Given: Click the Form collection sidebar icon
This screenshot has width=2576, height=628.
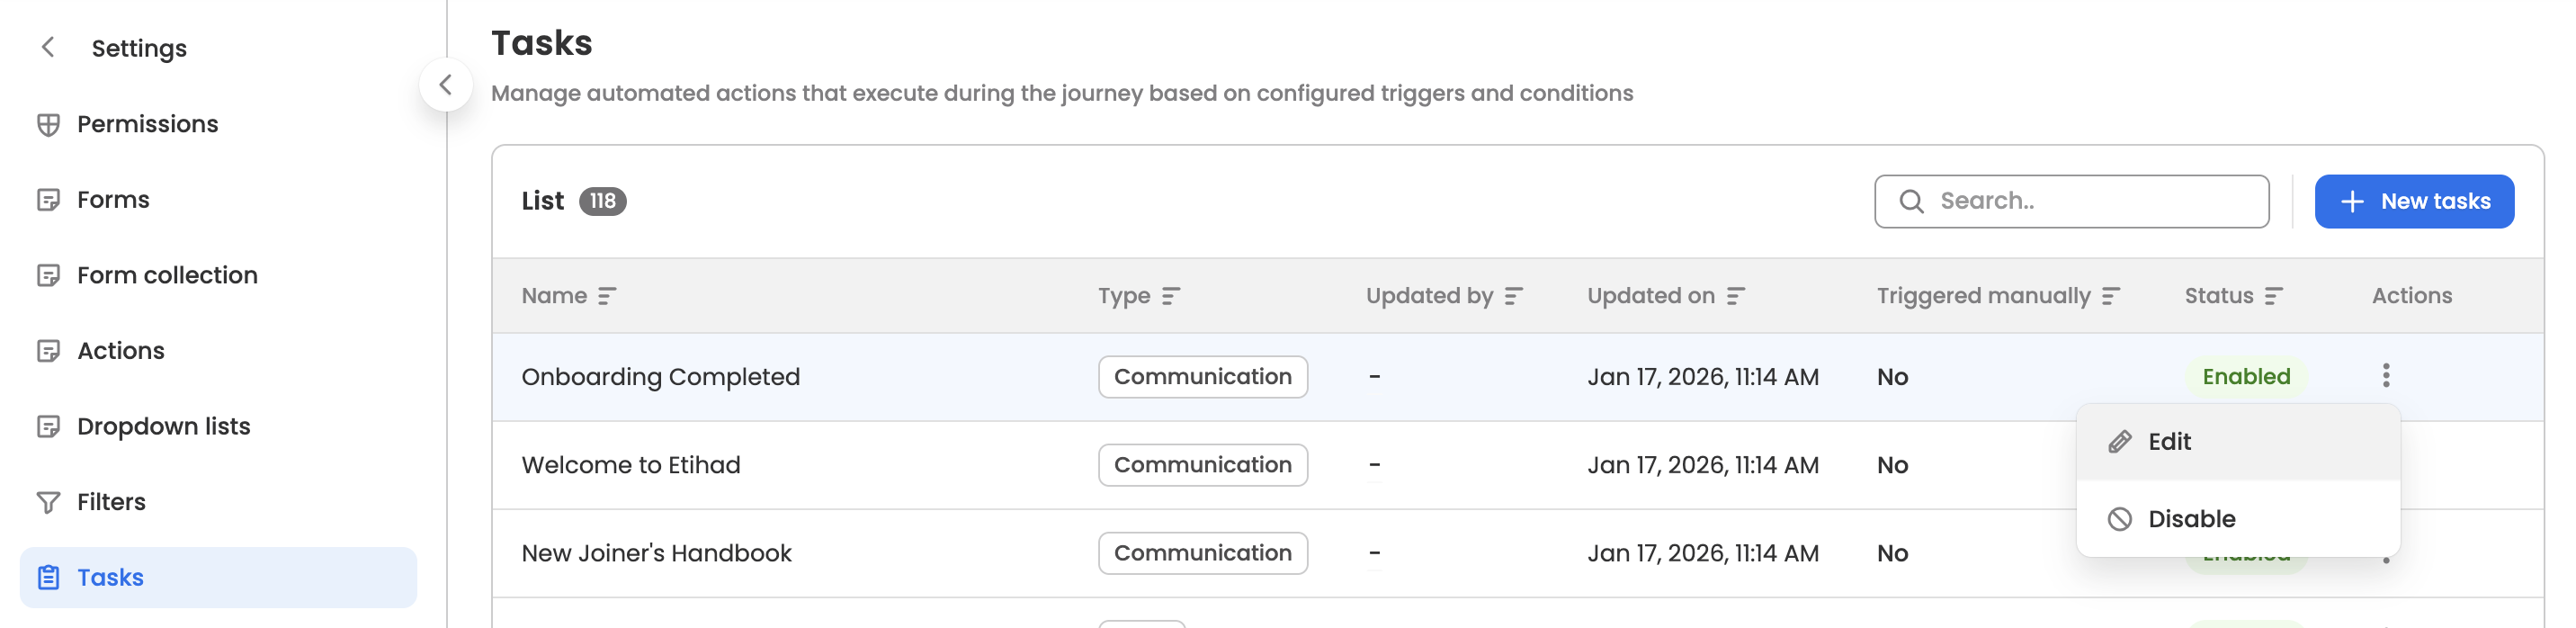Looking at the screenshot, I should coord(48,275).
